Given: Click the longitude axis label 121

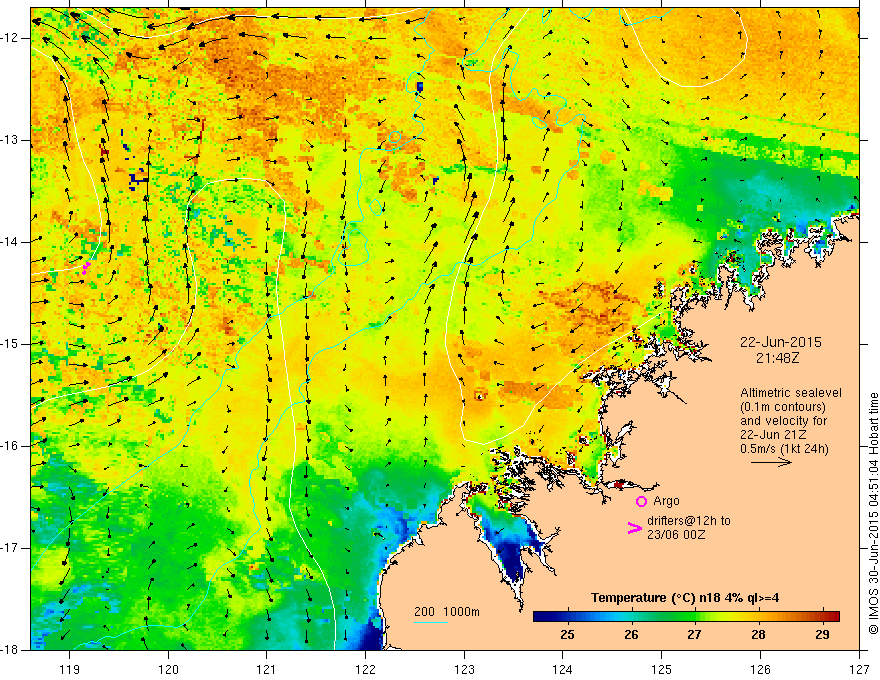Looking at the screenshot, I should (267, 669).
